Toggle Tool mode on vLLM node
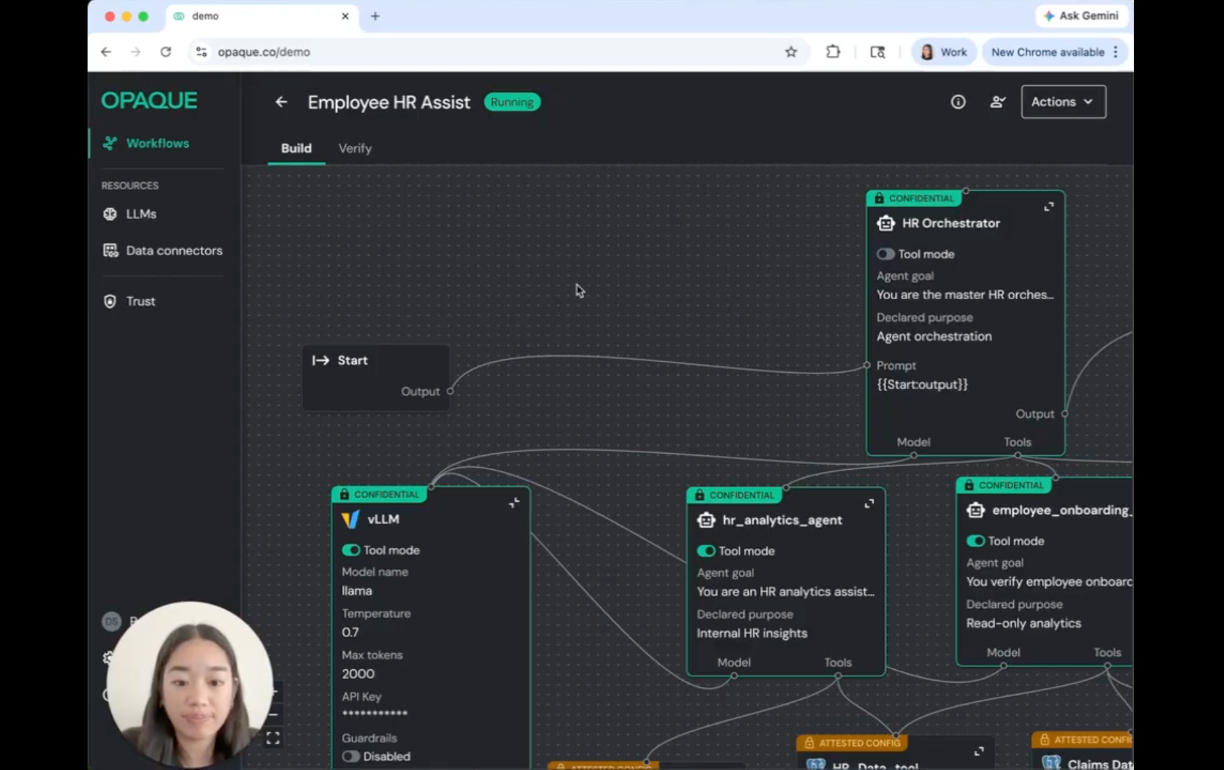Viewport: 1224px width, 770px height. click(x=351, y=550)
